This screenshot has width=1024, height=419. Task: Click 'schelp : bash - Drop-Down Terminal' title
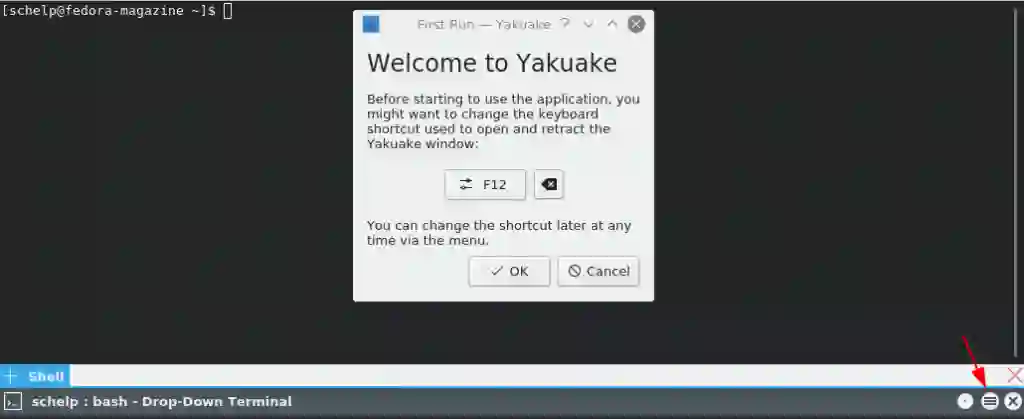click(x=161, y=401)
